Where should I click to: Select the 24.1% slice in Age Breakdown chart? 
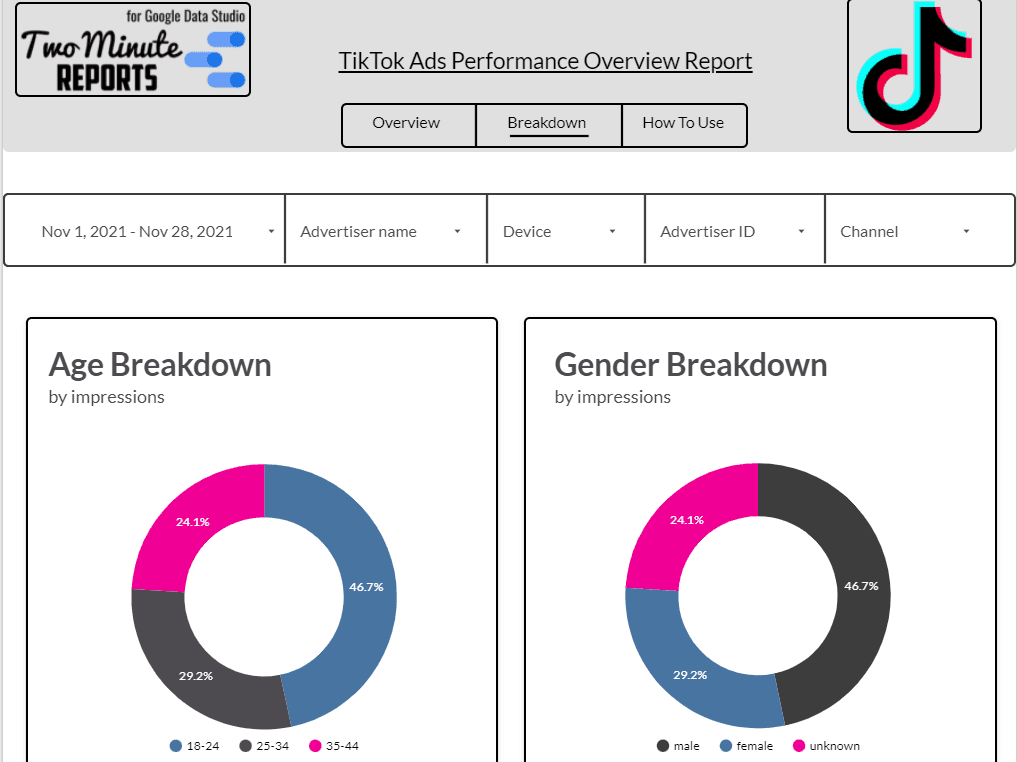(193, 523)
